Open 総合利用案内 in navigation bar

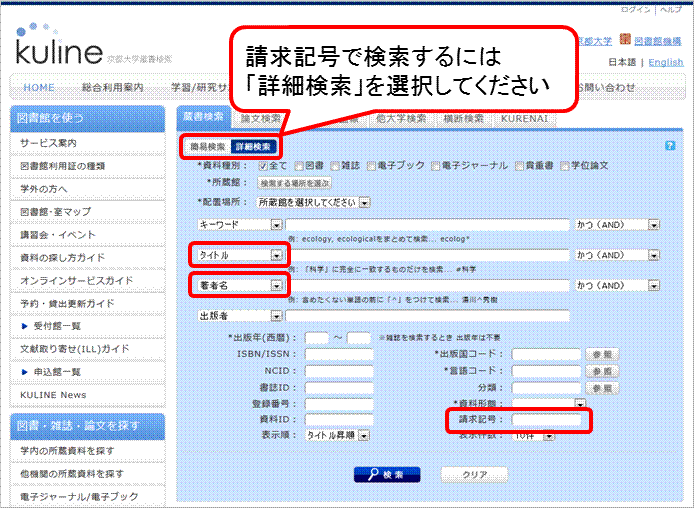[113, 88]
